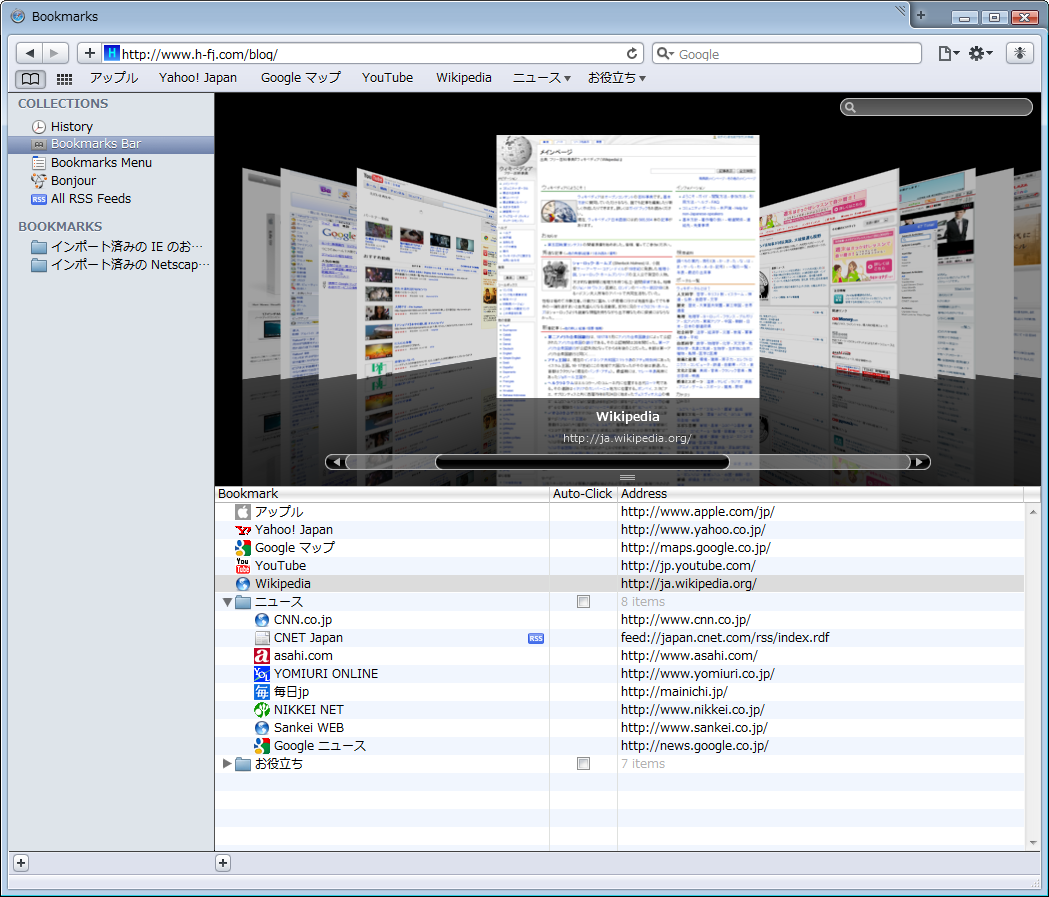
Task: Select History in Collections
Action: [111, 126]
